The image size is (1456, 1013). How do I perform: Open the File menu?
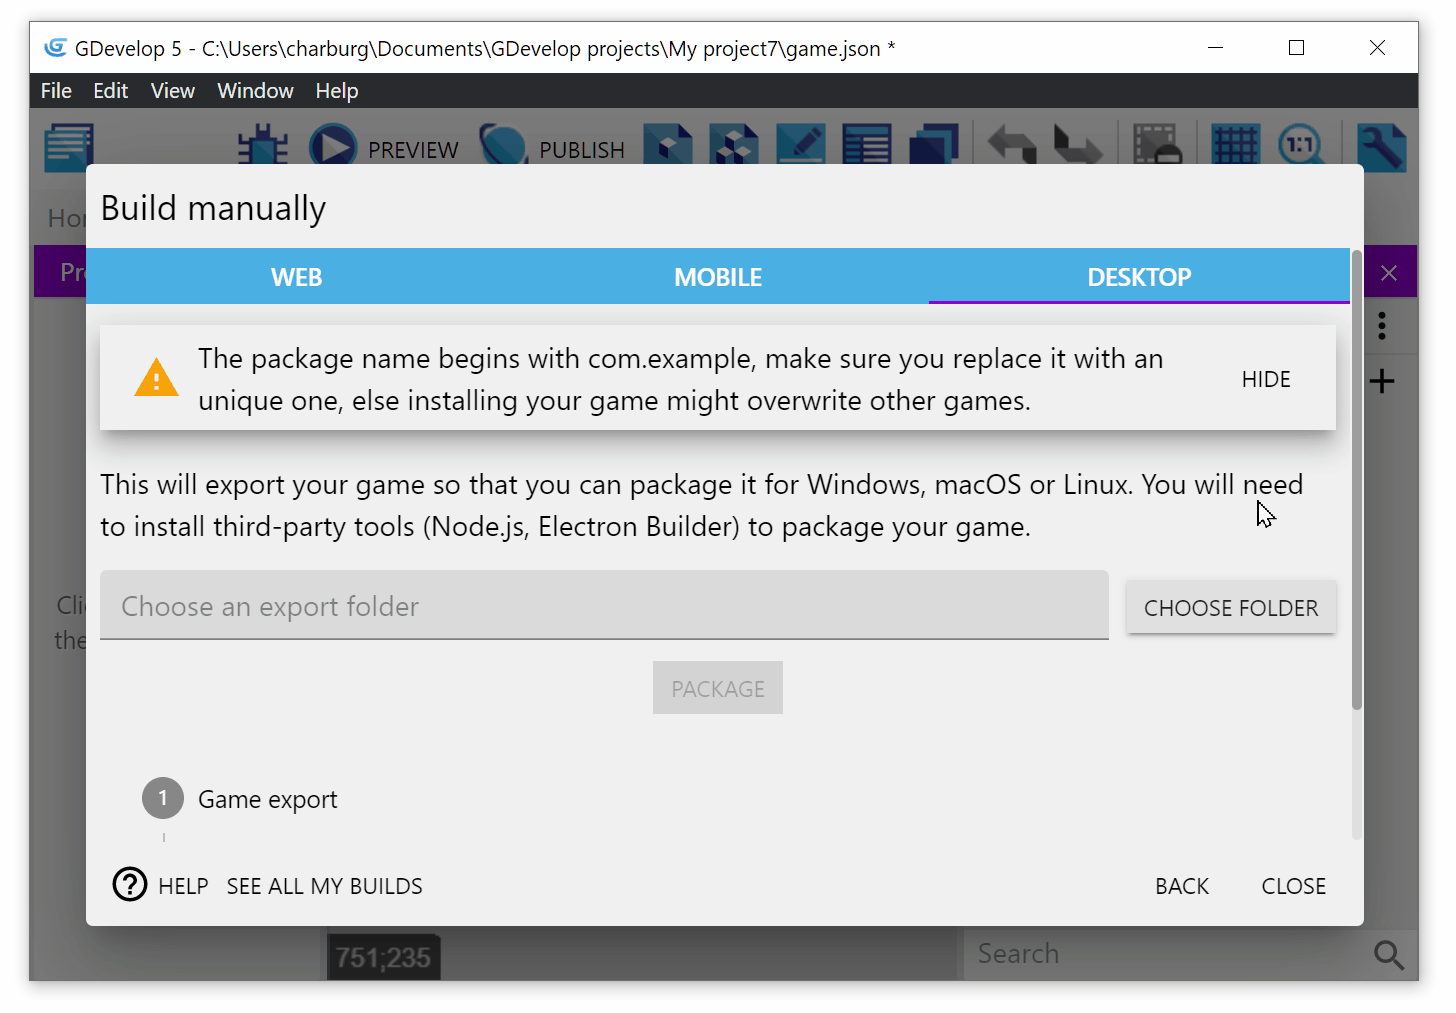point(56,91)
